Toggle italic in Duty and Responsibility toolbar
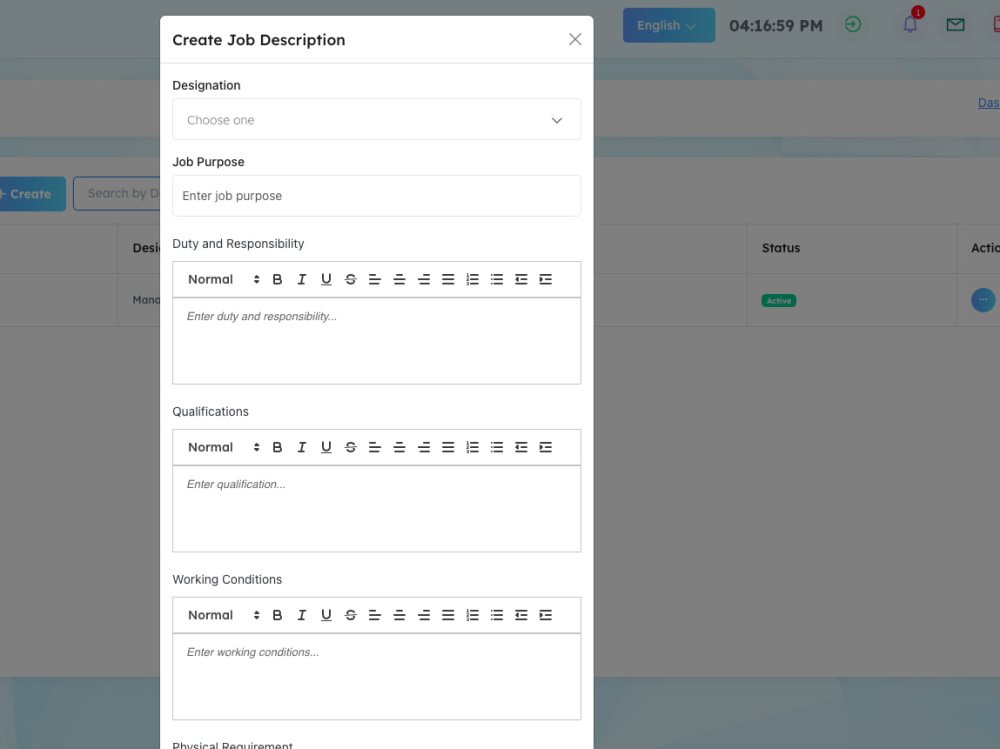The width and height of the screenshot is (1000, 749). [302, 279]
